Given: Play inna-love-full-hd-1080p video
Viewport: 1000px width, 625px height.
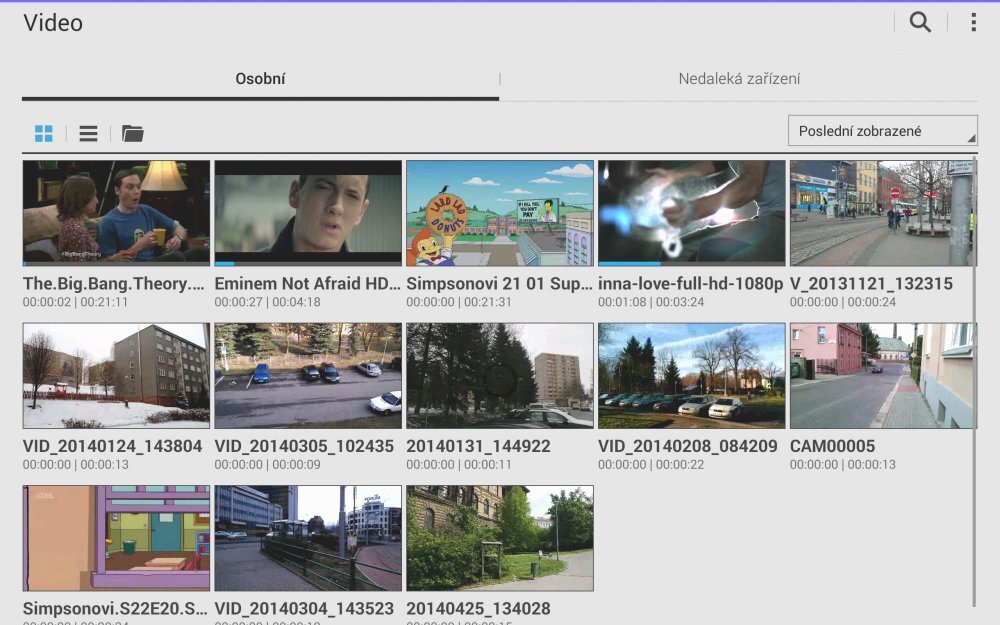Looking at the screenshot, I should pyautogui.click(x=691, y=212).
